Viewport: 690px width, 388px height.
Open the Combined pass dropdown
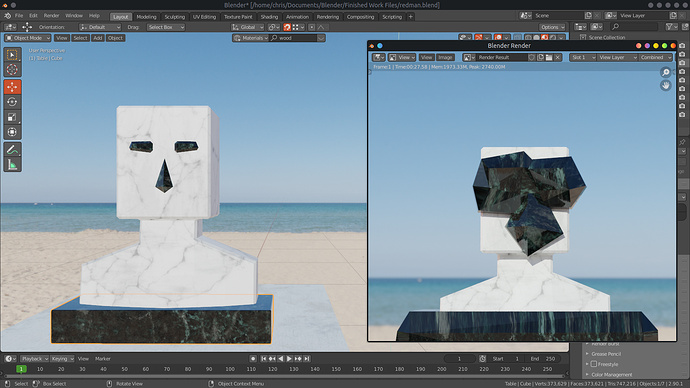[x=656, y=58]
